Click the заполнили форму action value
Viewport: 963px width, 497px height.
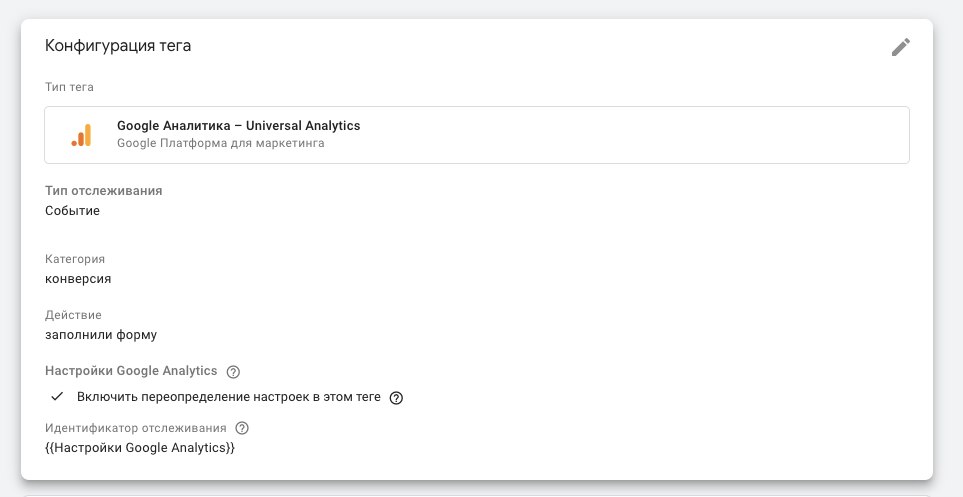tap(101, 335)
